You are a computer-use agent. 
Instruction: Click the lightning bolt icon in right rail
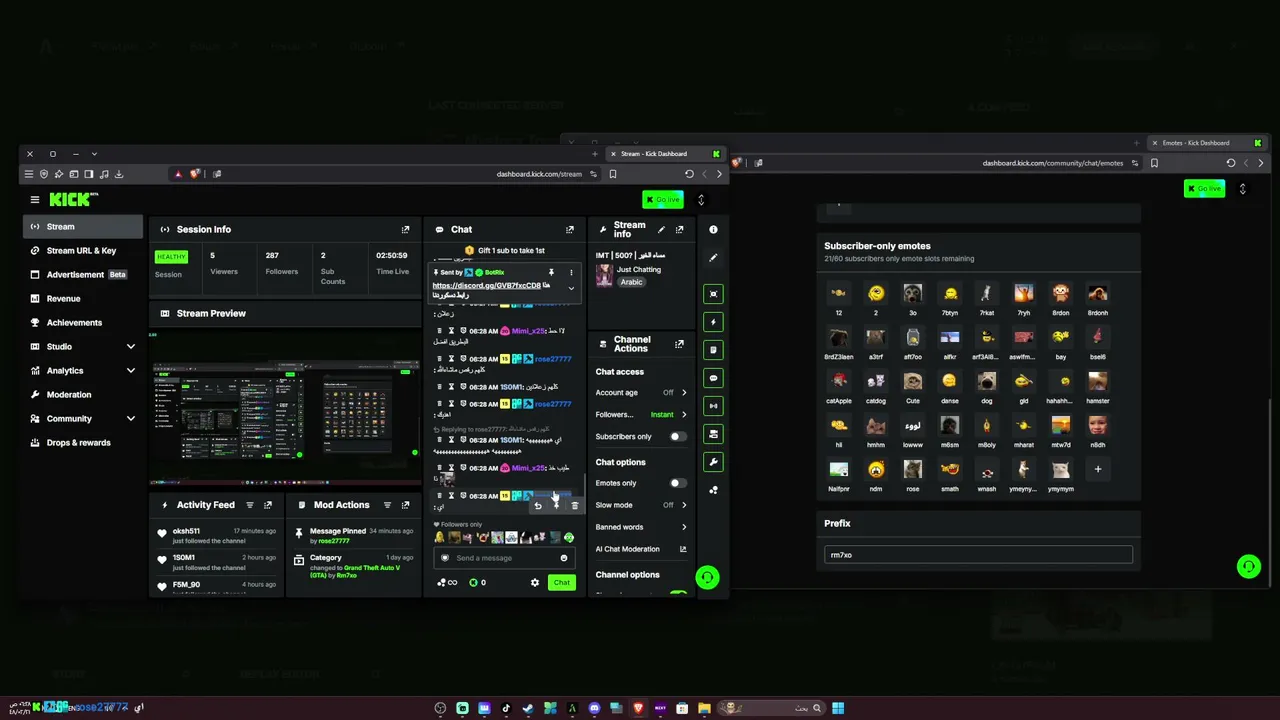(713, 322)
